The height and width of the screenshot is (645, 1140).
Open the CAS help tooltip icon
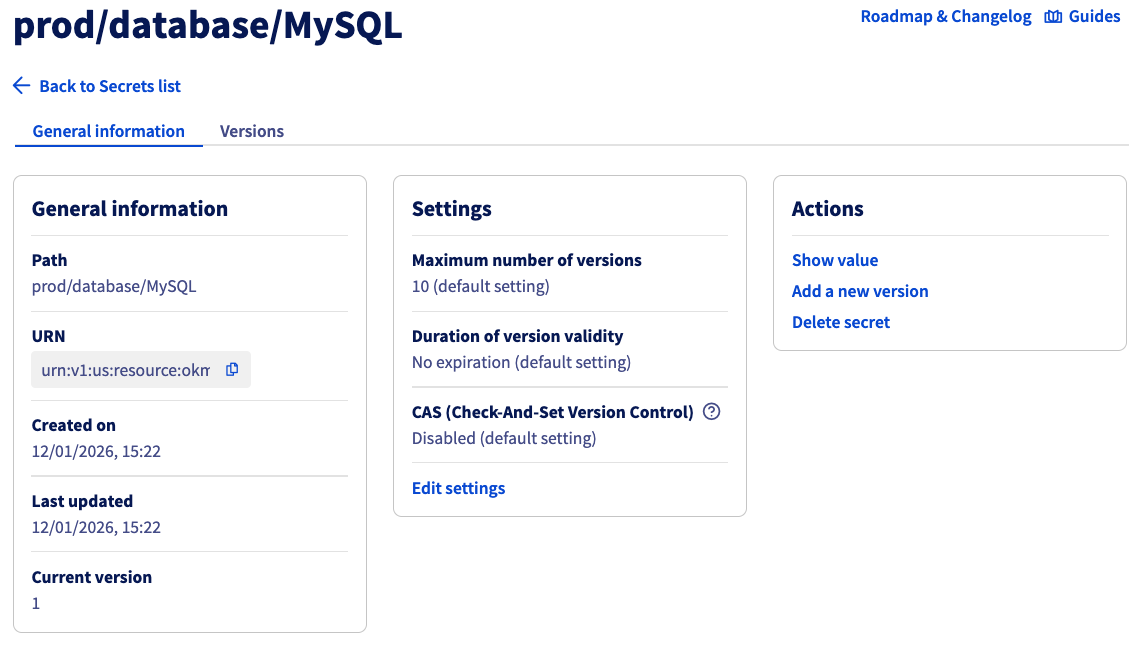coord(712,412)
